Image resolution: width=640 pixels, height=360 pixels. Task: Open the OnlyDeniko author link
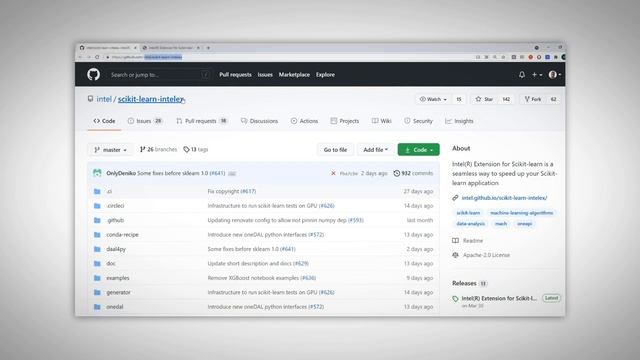121,173
